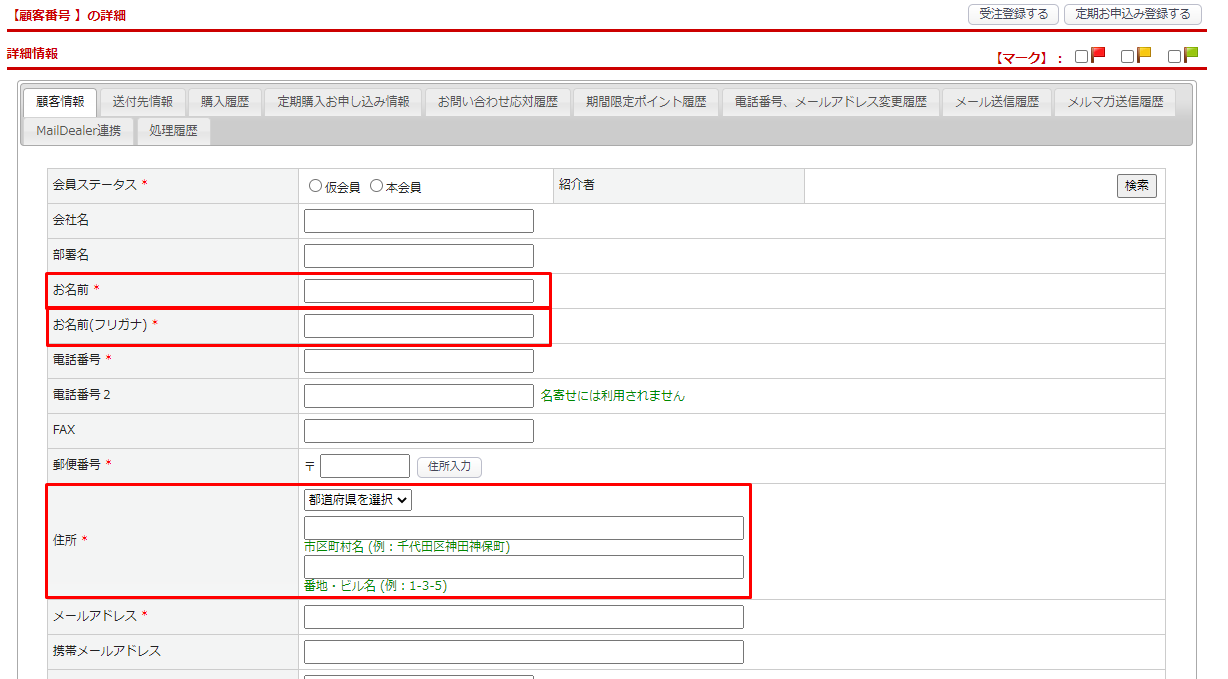
Task: View the 処理履歴 tab
Action: (x=173, y=131)
